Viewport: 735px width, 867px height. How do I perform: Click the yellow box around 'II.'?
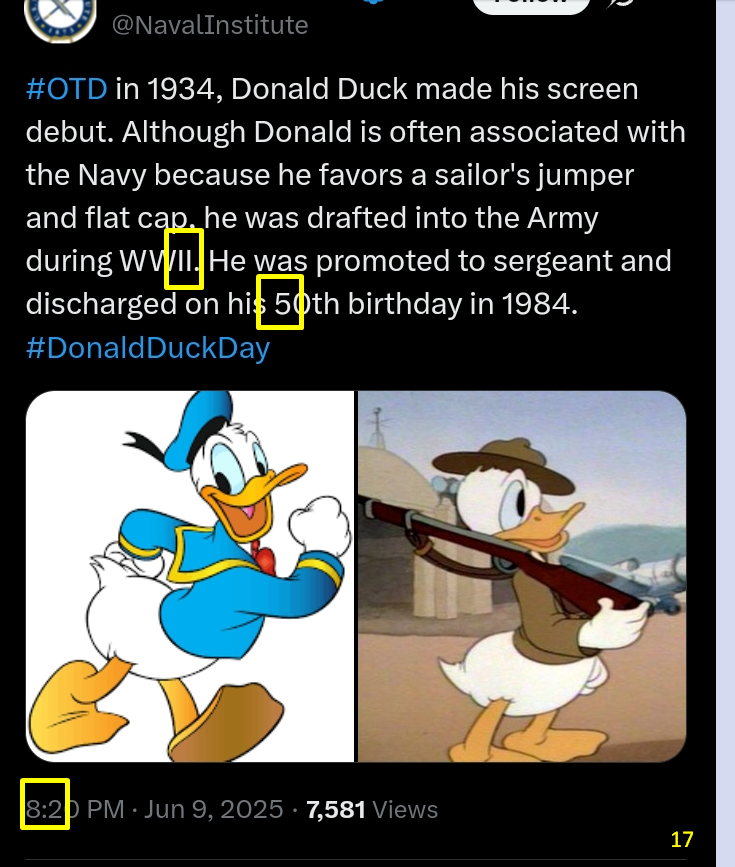tap(184, 260)
